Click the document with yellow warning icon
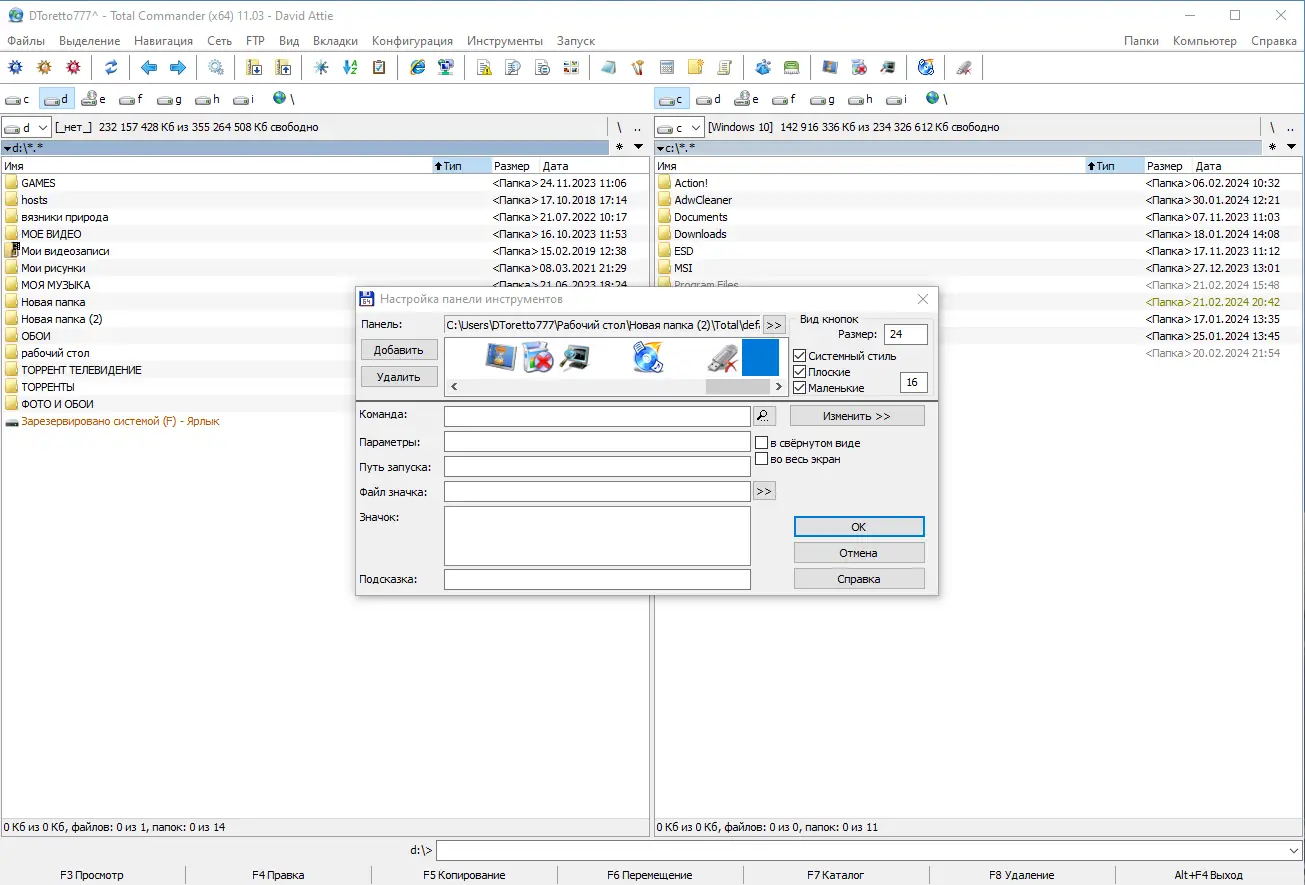 click(484, 67)
